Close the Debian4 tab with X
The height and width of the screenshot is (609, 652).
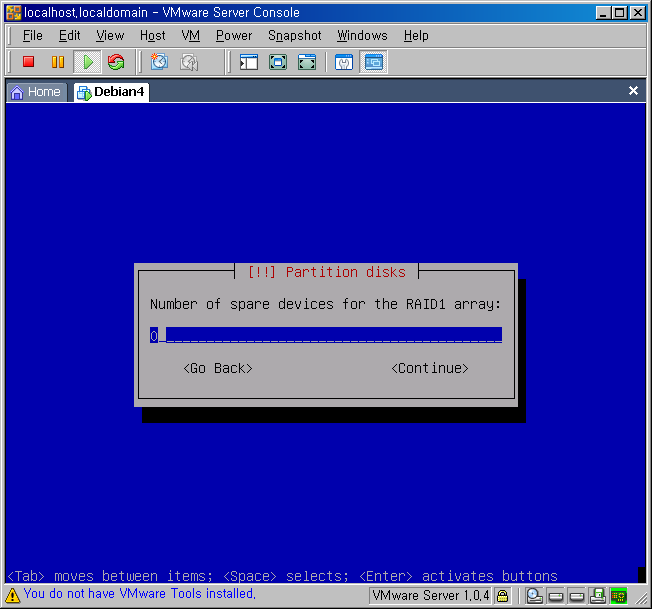(x=633, y=91)
